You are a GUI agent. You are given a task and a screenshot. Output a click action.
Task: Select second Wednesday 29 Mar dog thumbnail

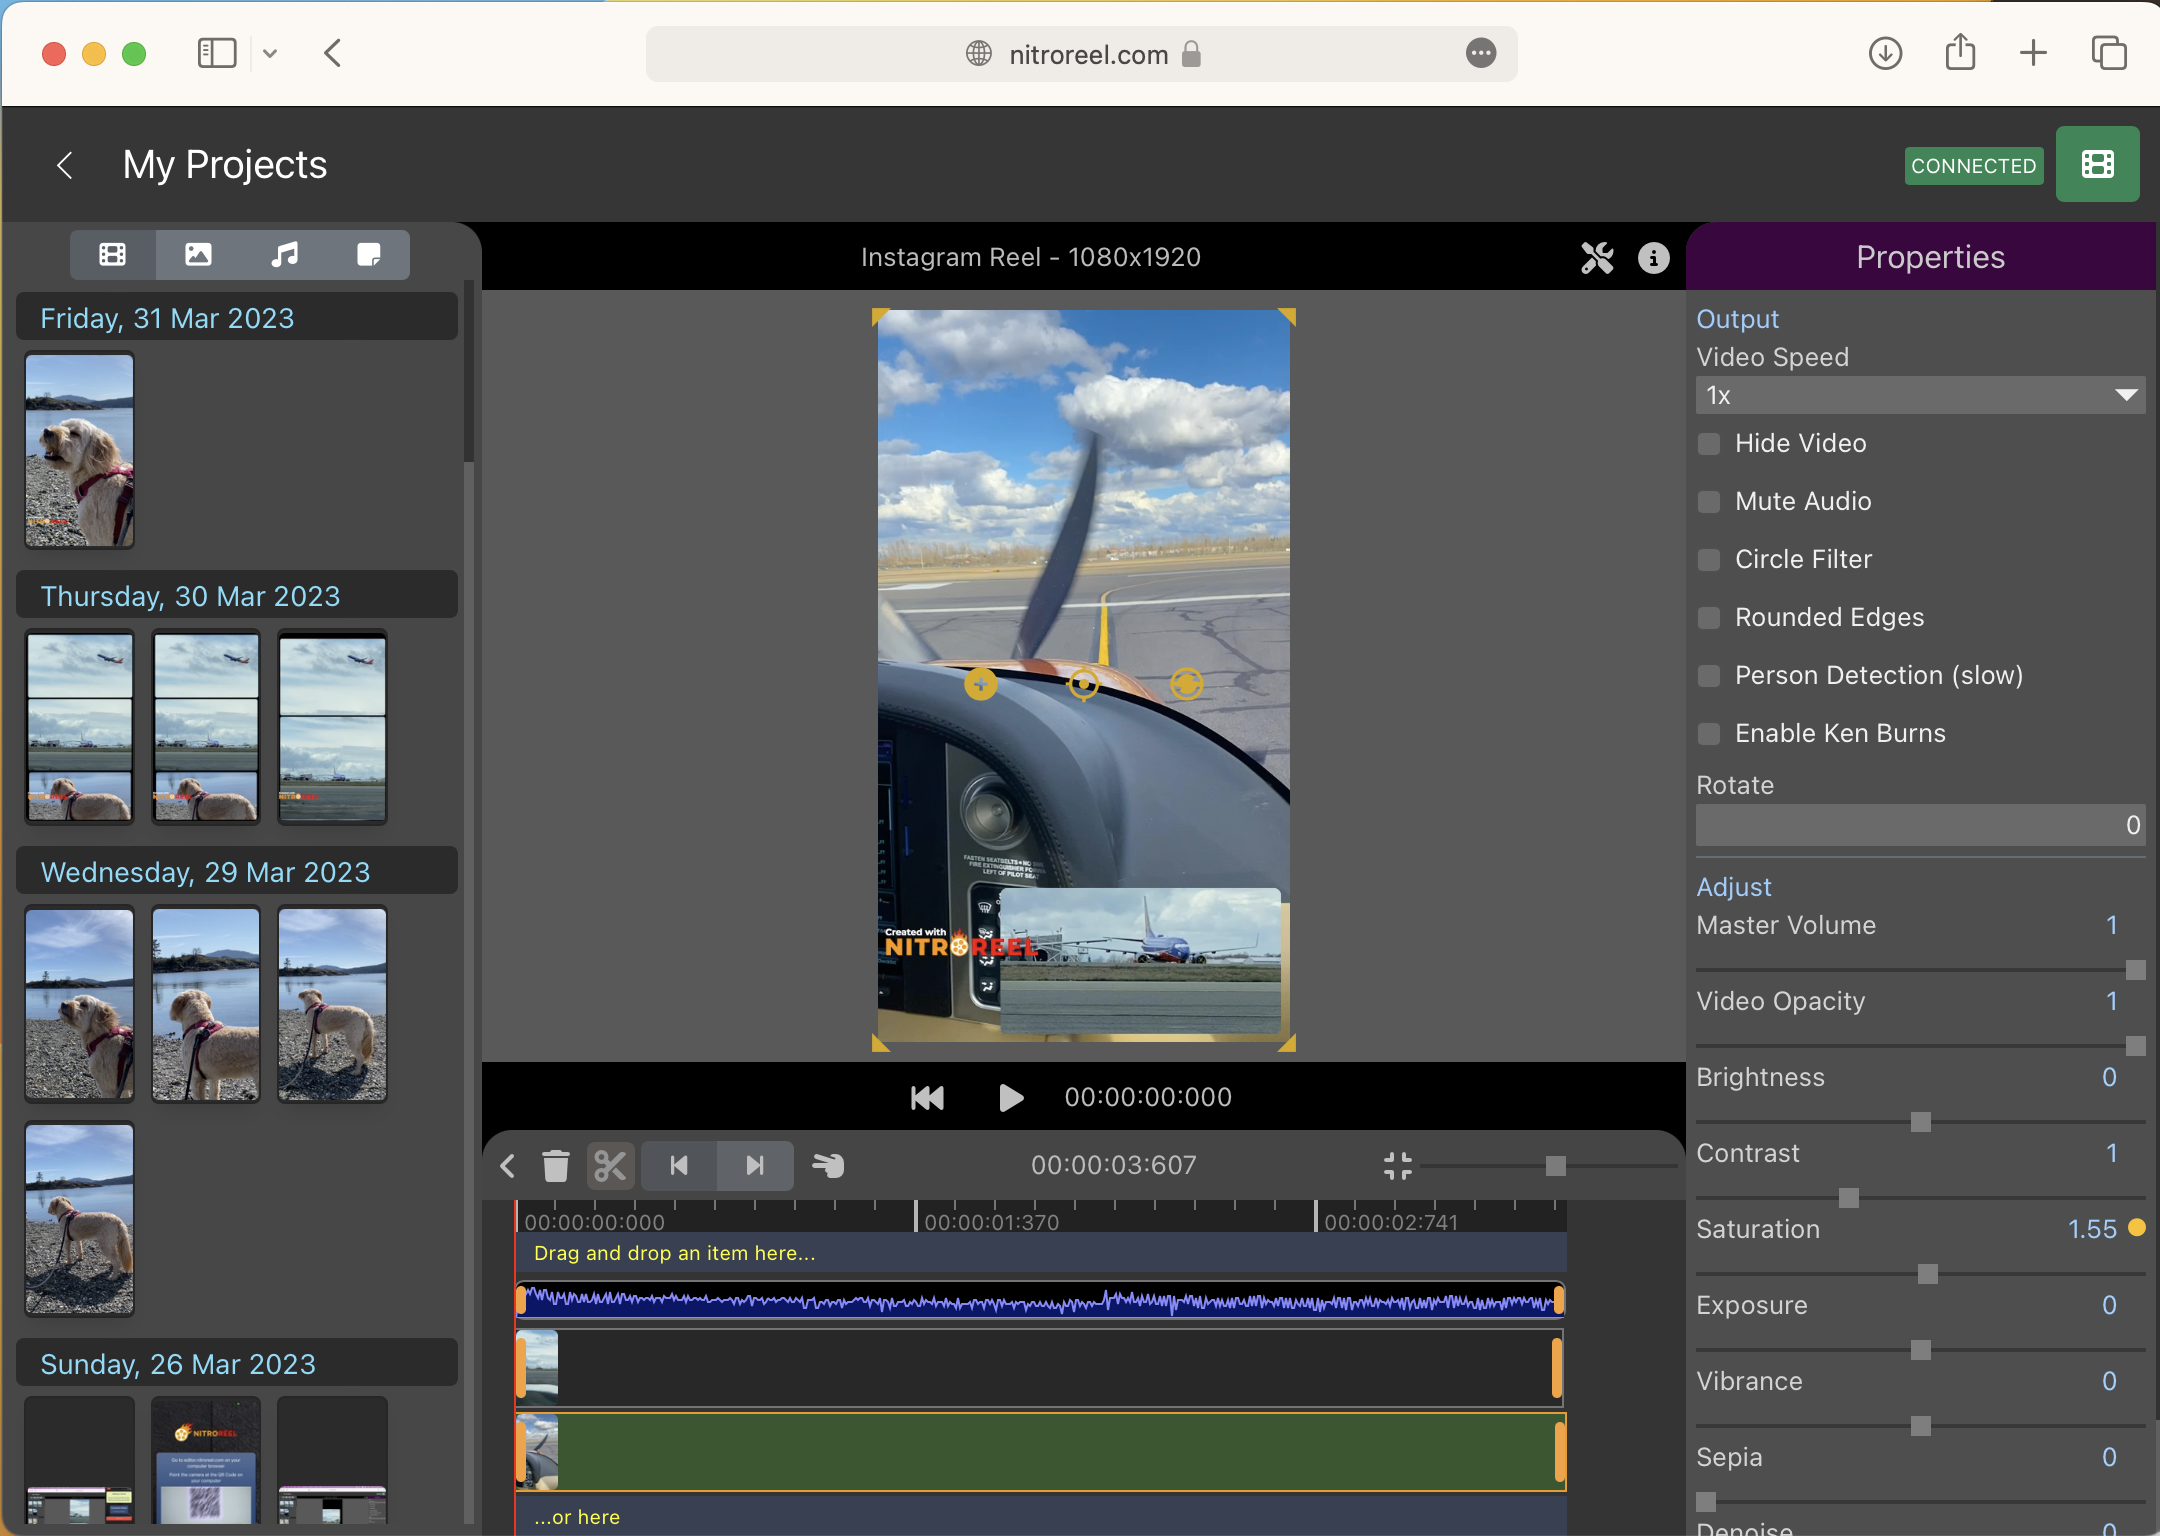[x=206, y=1004]
